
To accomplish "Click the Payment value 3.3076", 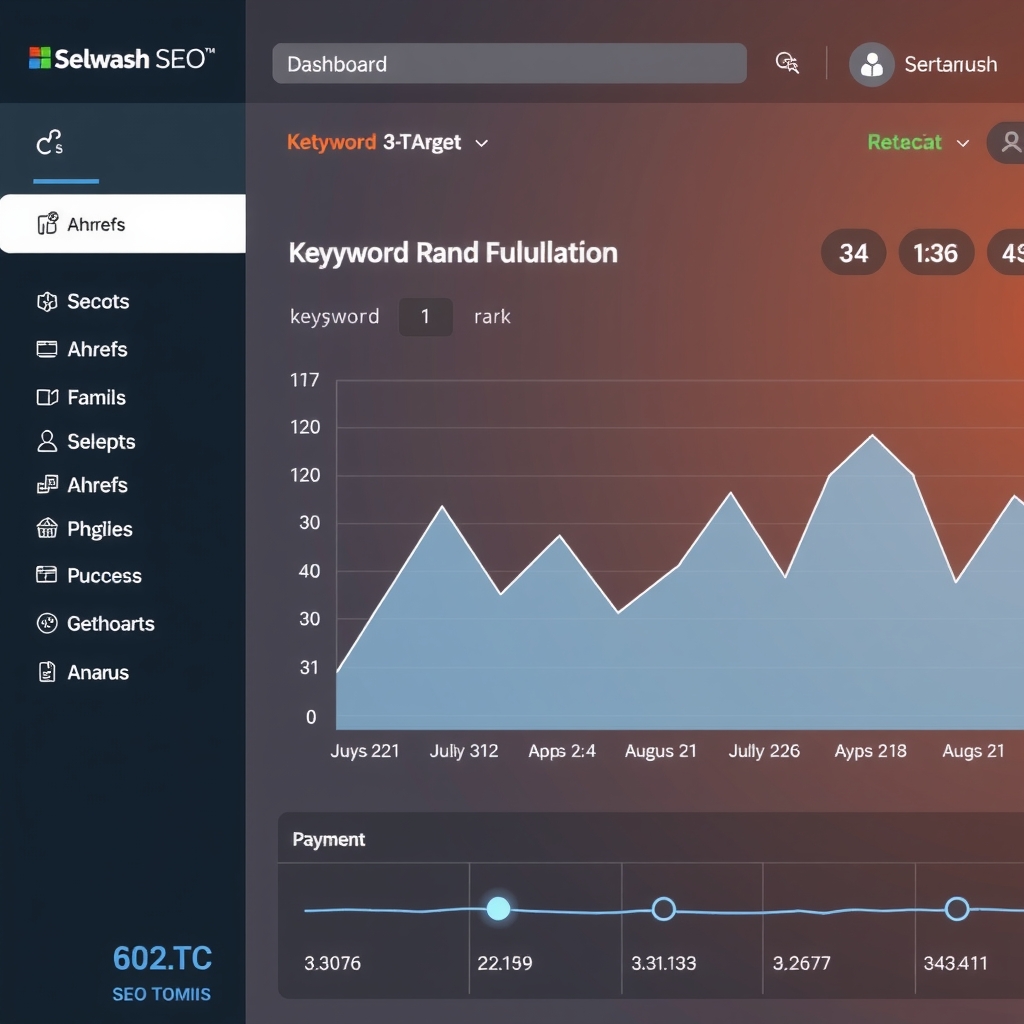I will (332, 963).
